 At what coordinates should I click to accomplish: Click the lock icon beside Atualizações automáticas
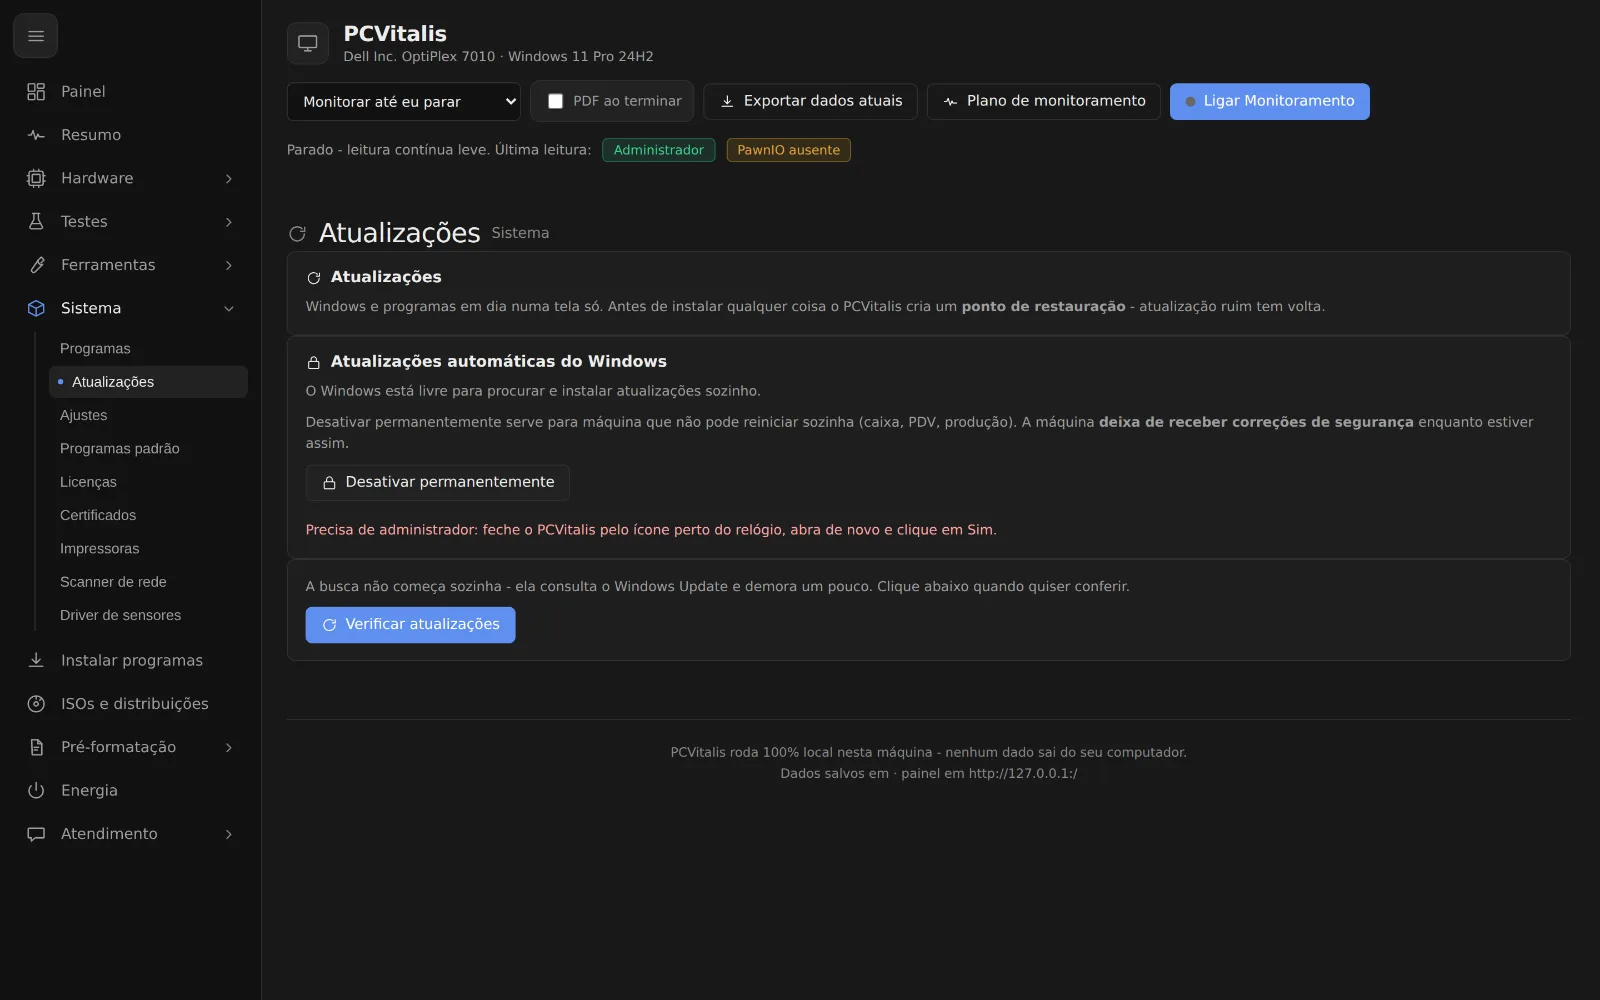(314, 363)
